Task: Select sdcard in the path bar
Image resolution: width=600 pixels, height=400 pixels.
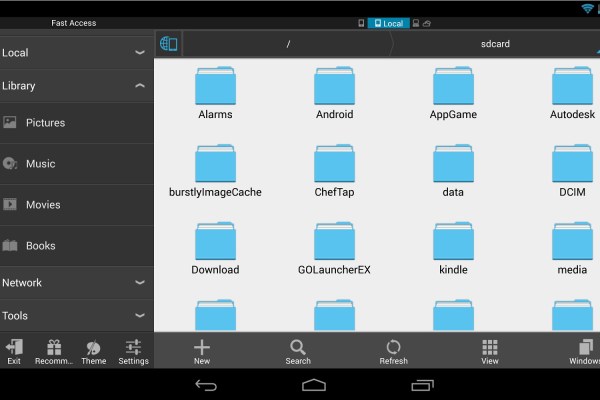Action: click(496, 44)
